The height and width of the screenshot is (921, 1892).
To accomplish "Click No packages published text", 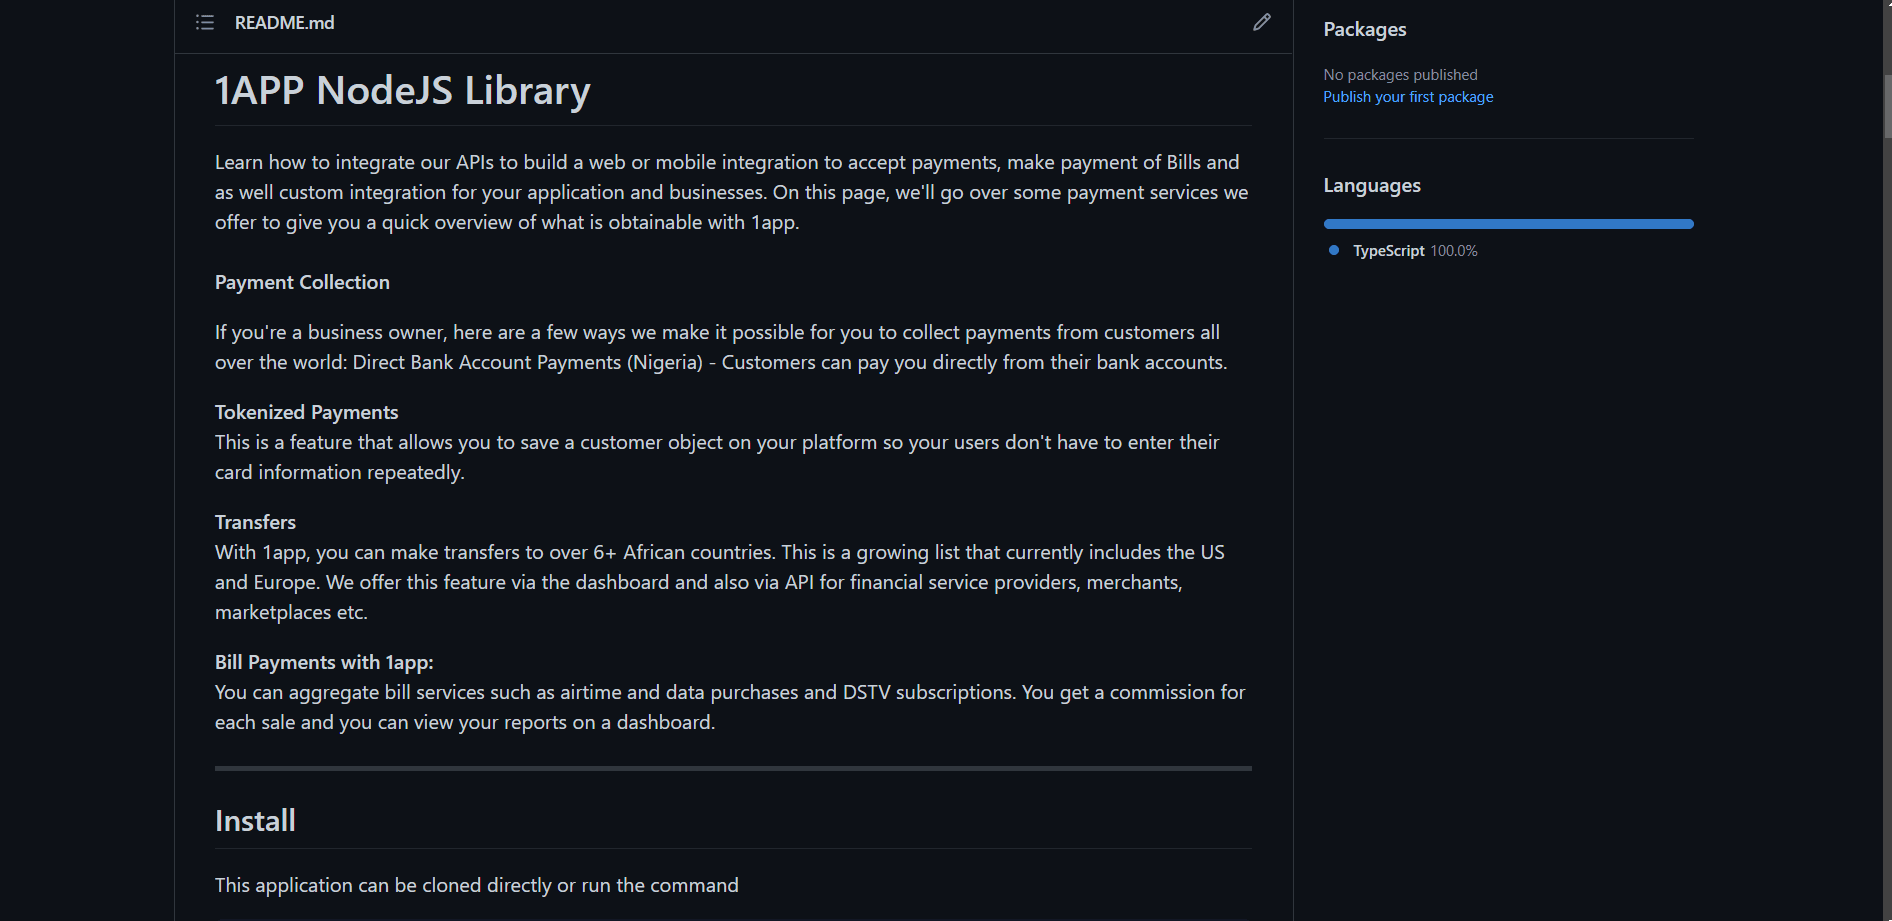I will [x=1400, y=75].
